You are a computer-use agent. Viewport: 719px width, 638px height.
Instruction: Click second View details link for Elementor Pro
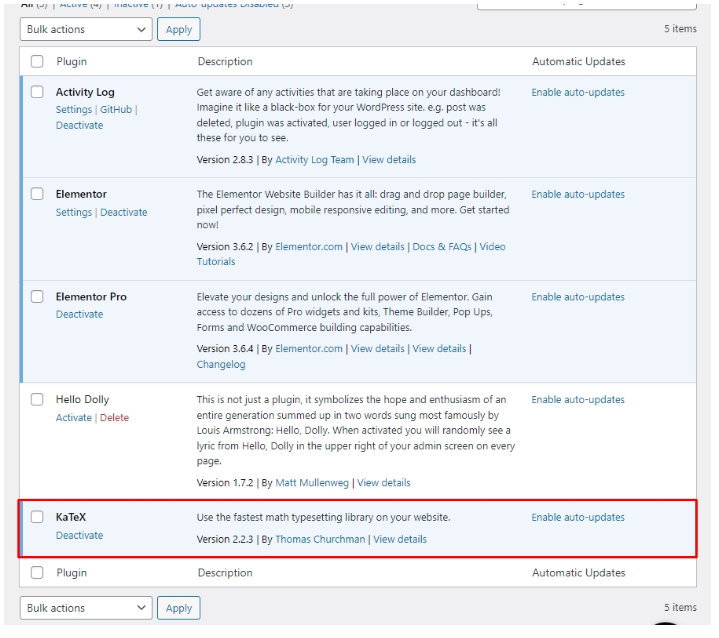click(x=439, y=349)
